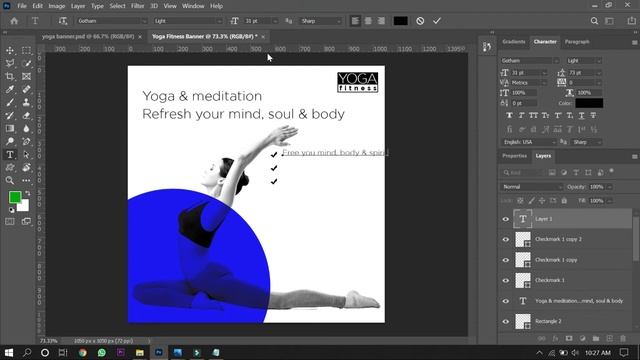This screenshot has width=640, height=360.
Task: Toggle Underline in Character panel
Action: tap(581, 116)
